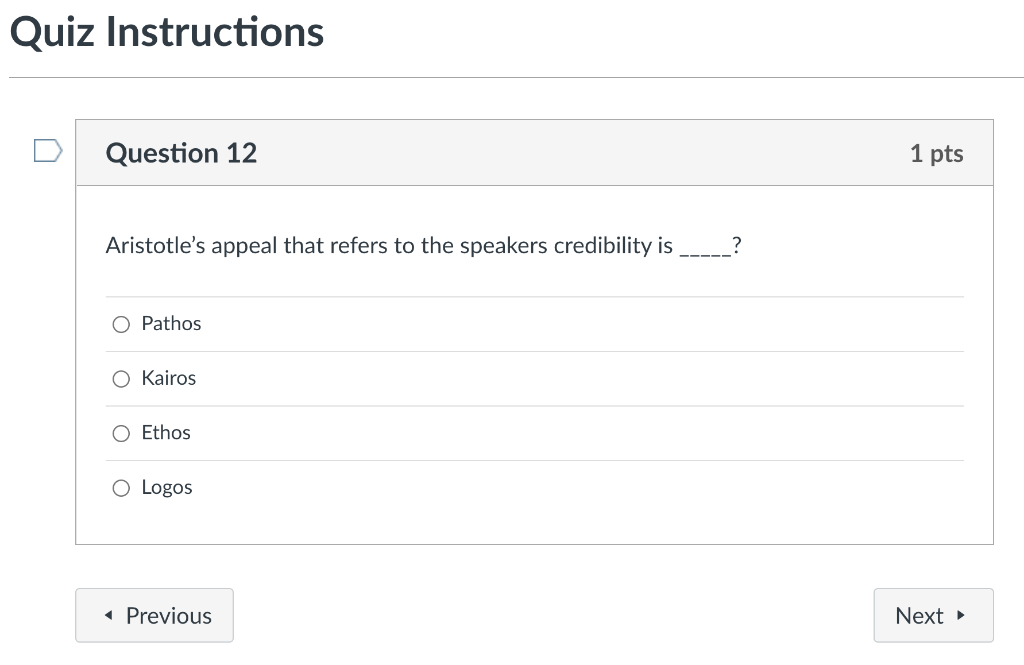Click the arrowhead glyph in the Previous button
The height and width of the screenshot is (665, 1024).
(x=108, y=616)
